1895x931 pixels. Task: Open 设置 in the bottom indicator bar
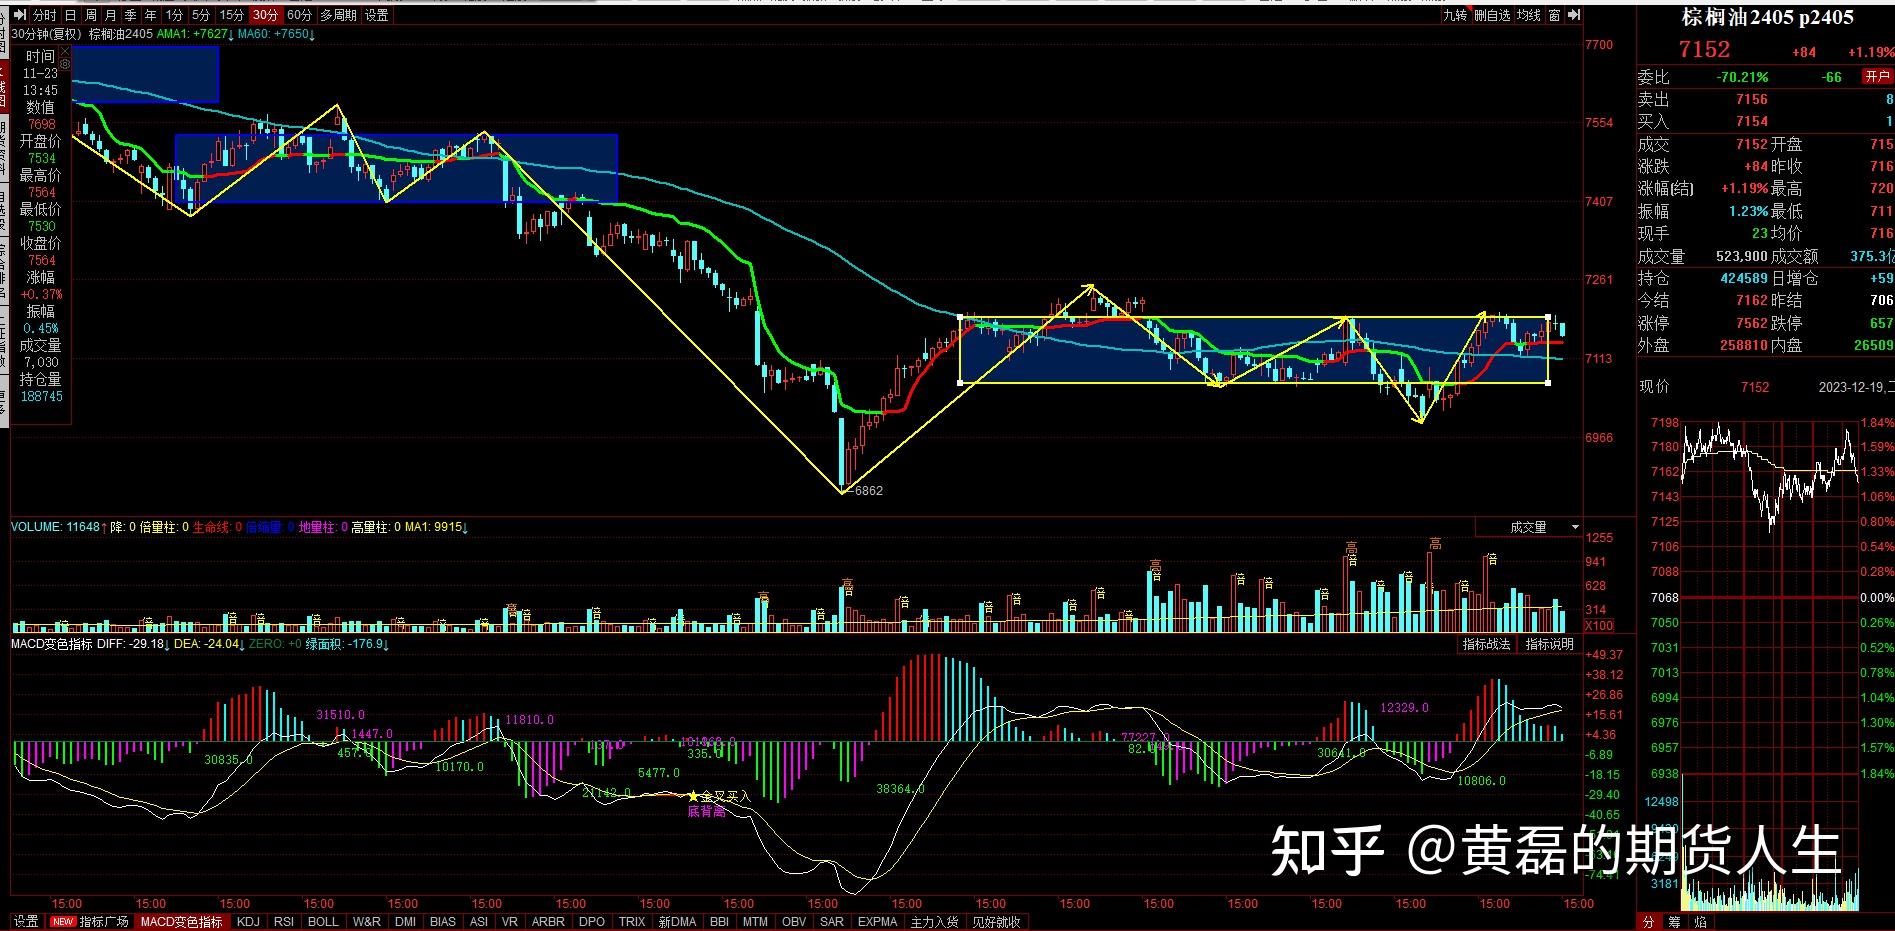pos(25,922)
